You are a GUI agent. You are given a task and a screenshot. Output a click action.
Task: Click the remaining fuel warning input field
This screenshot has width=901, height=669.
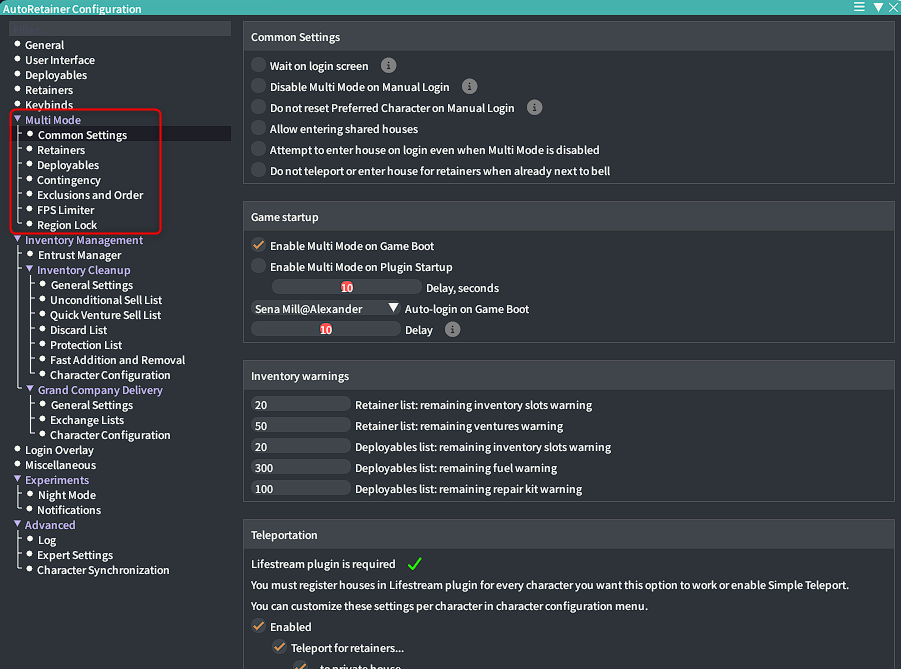301,468
